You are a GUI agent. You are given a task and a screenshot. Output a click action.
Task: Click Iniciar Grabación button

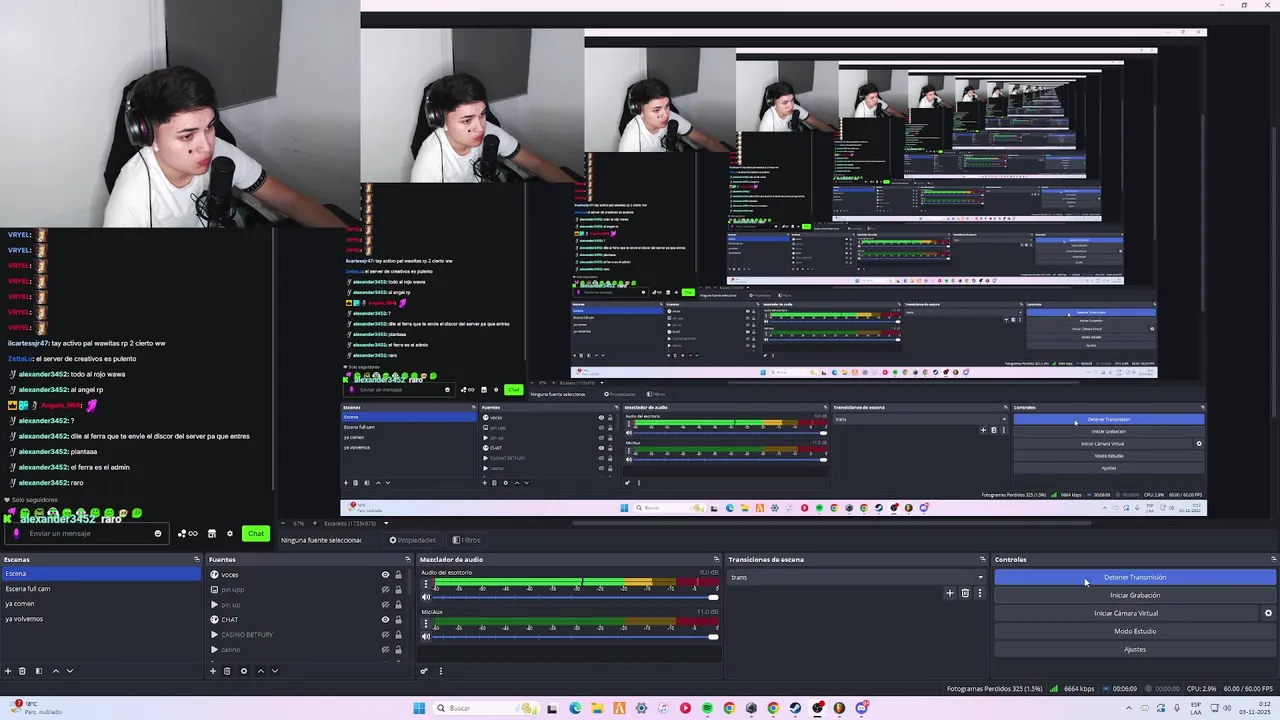[1135, 595]
